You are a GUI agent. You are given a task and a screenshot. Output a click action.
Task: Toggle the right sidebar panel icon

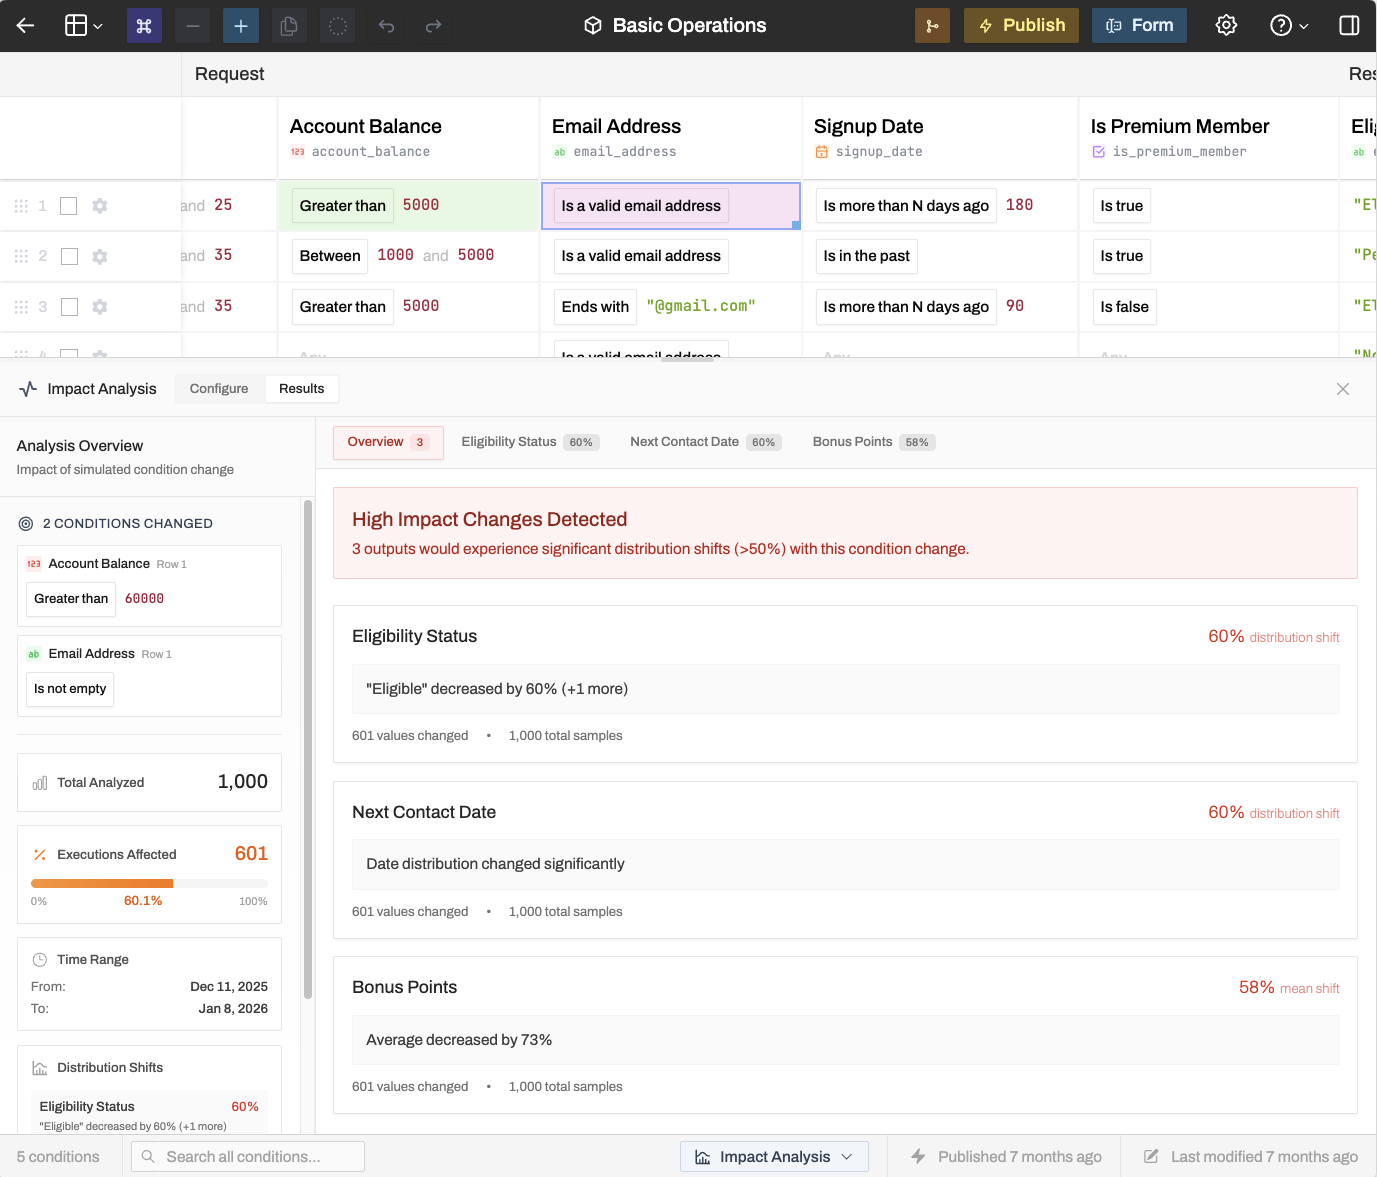pyautogui.click(x=1349, y=26)
